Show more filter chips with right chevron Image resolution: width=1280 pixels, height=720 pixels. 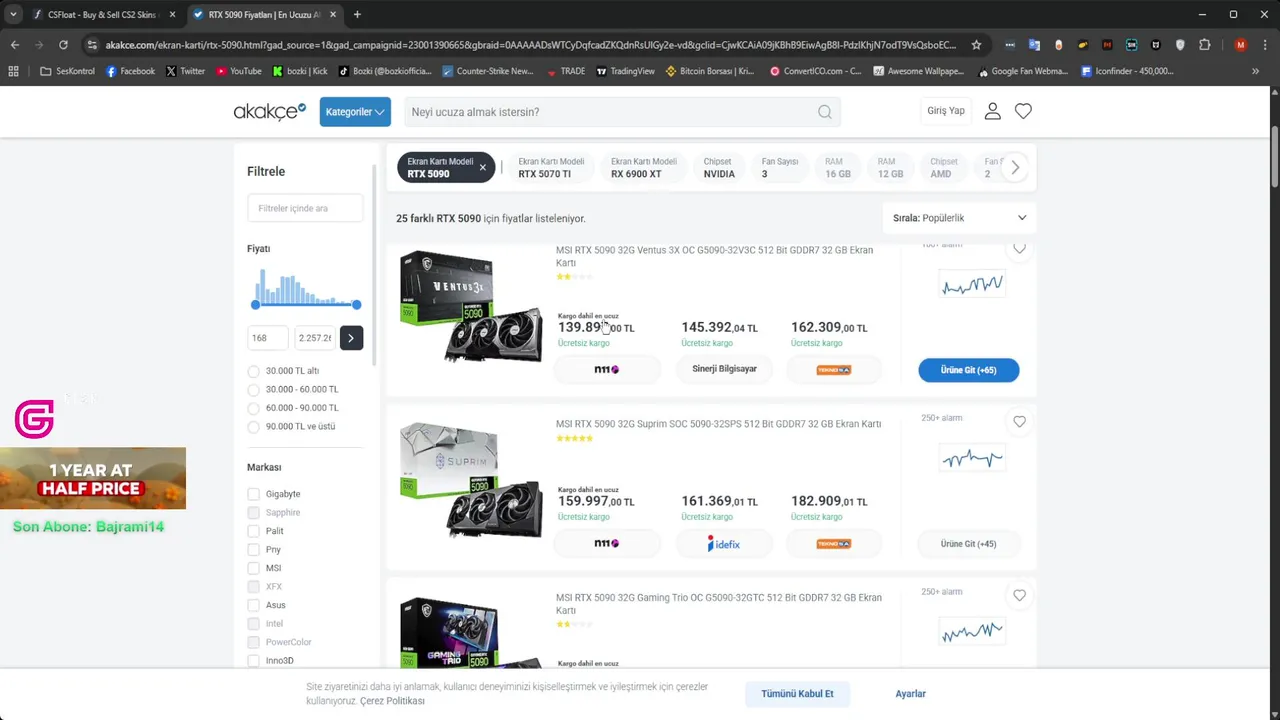[x=1015, y=168]
